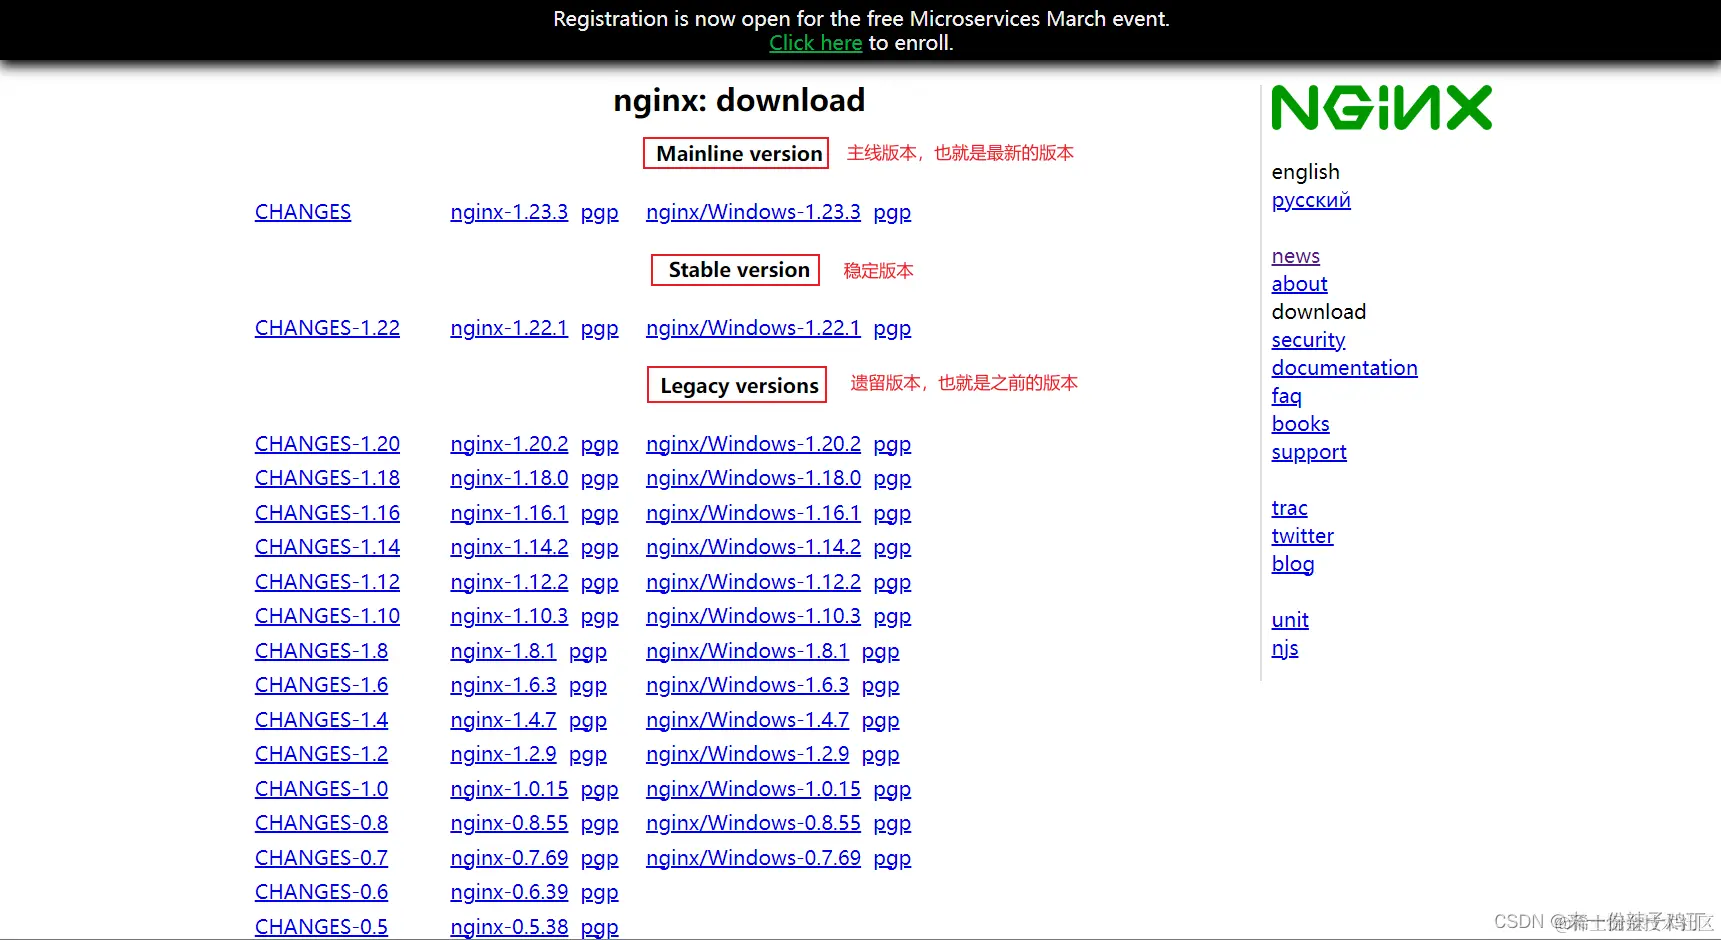This screenshot has height=940, width=1721.
Task: Download nginx/Windows-1.14.2
Action: click(x=753, y=547)
